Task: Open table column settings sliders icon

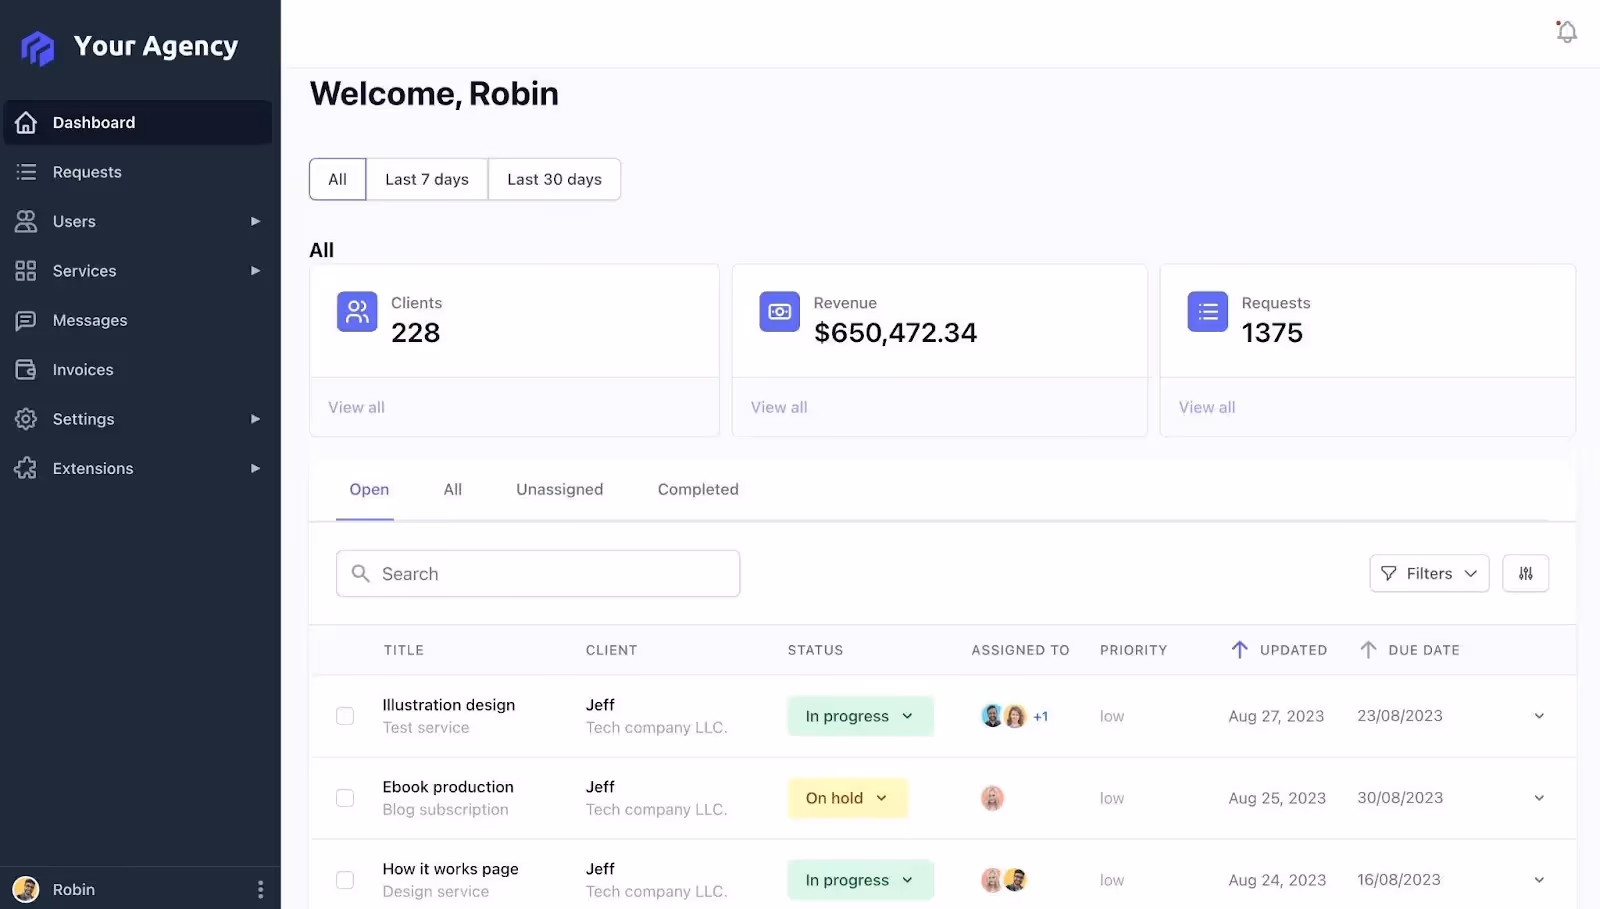Action: click(x=1525, y=574)
